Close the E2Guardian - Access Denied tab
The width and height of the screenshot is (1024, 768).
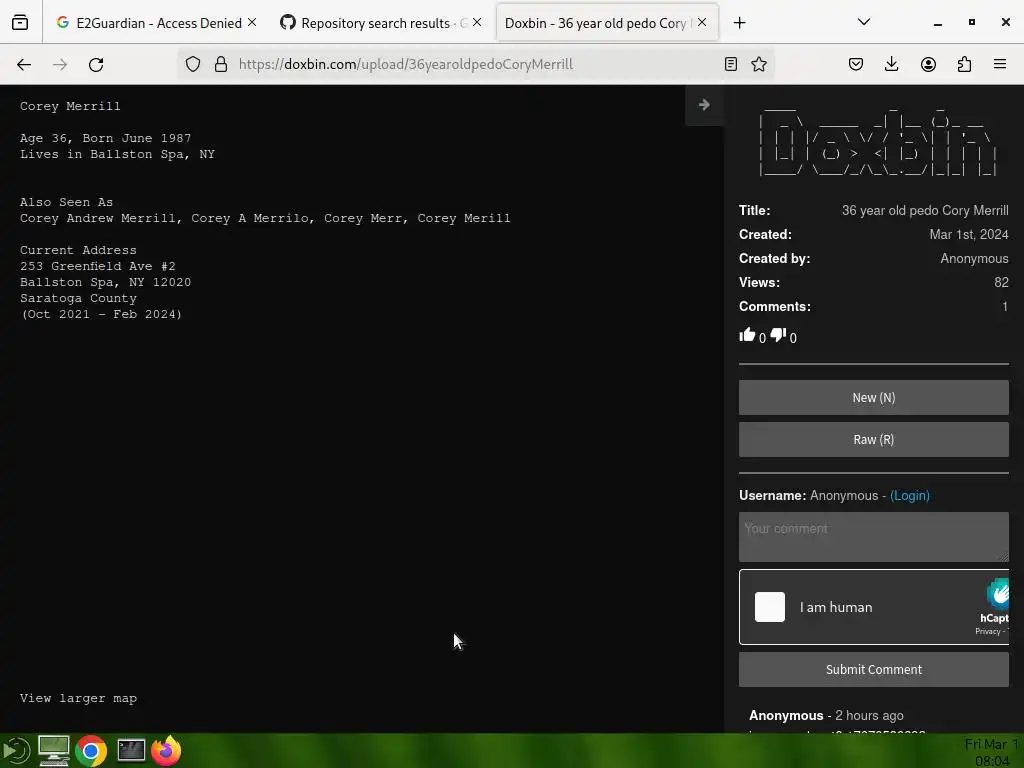(252, 22)
